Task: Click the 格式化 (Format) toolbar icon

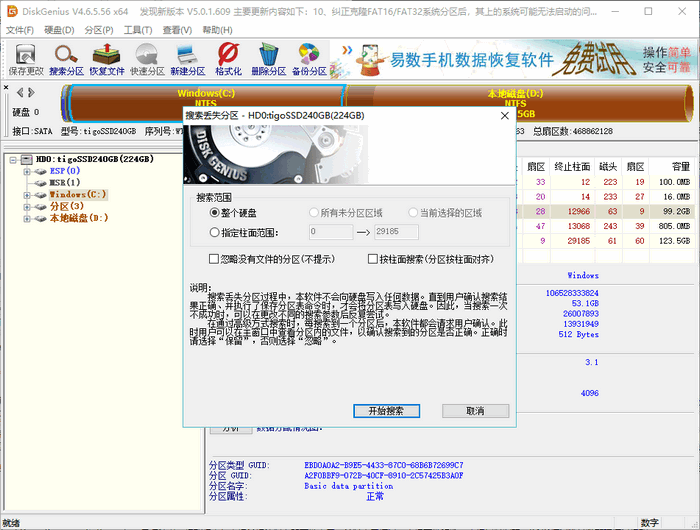Action: coord(228,59)
